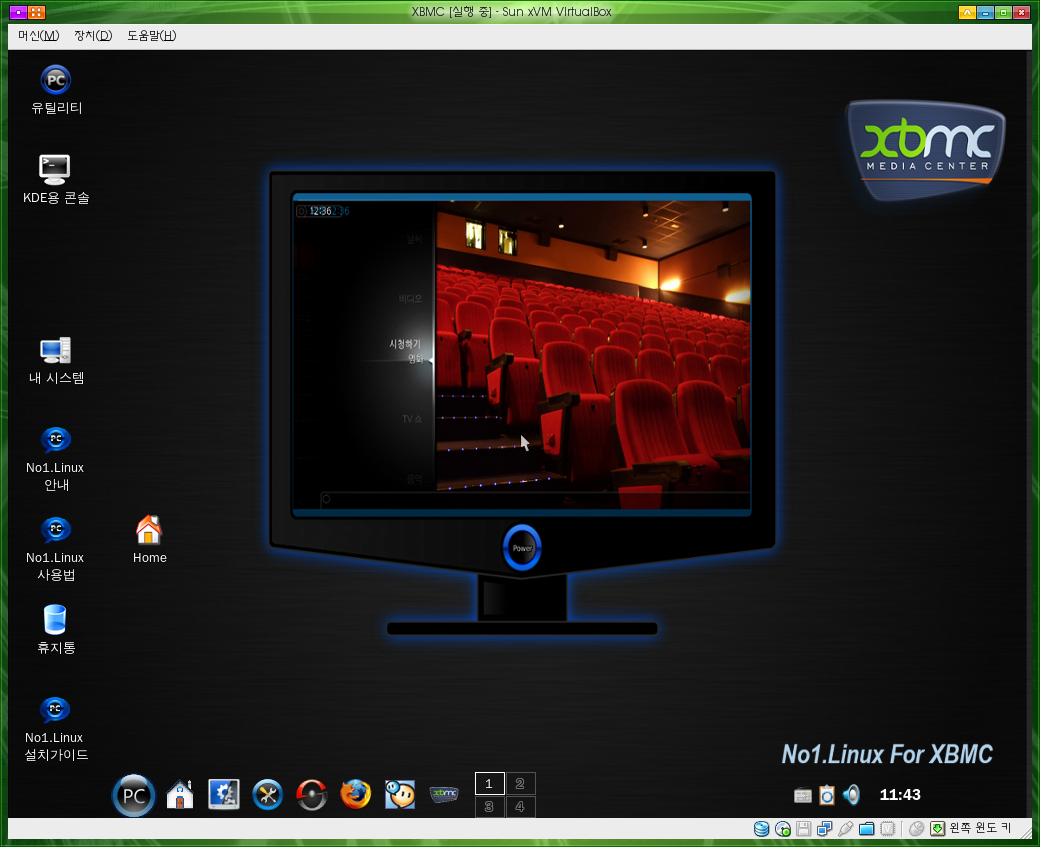Switch to virtual desktop 4
This screenshot has height=847, width=1040.
521,807
